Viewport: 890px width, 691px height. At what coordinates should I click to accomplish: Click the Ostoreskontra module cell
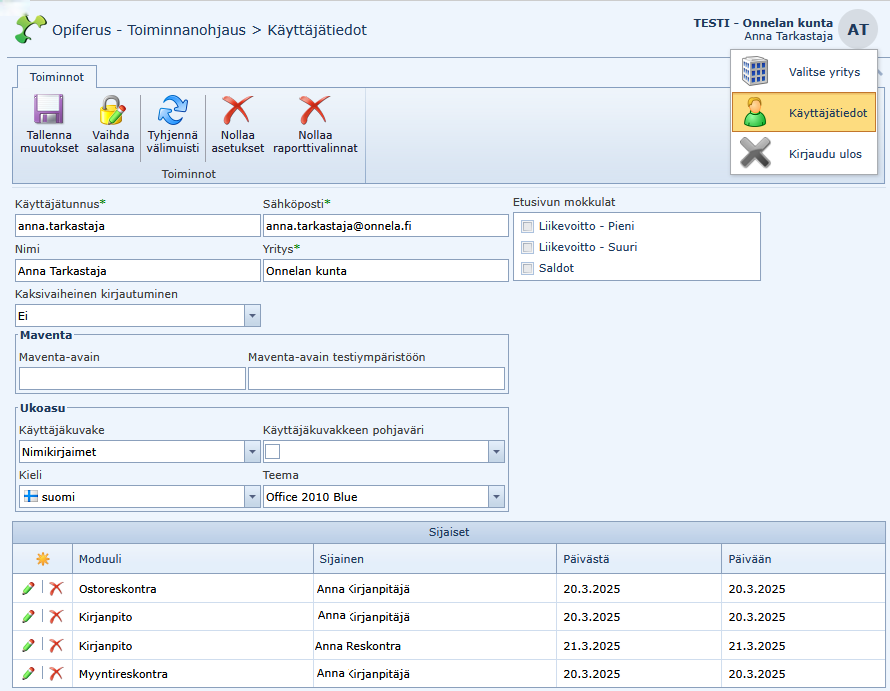(x=193, y=588)
